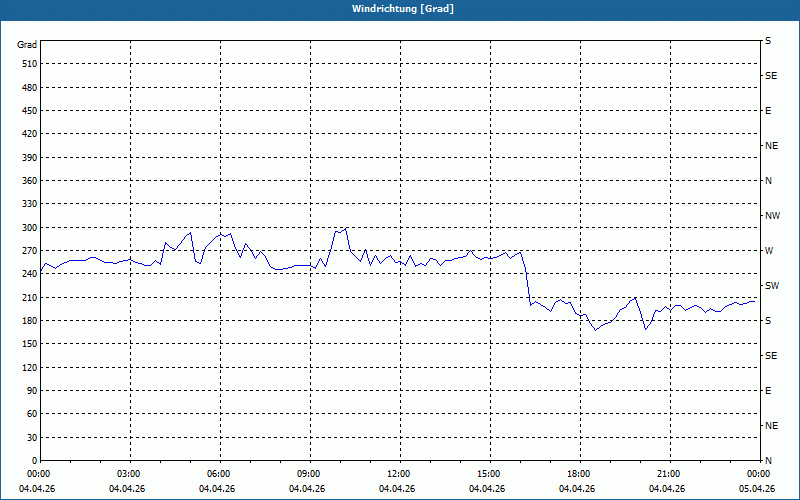Image resolution: width=800 pixels, height=500 pixels.
Task: Click the 00:00 label above 05.04.26
Action: (759, 474)
